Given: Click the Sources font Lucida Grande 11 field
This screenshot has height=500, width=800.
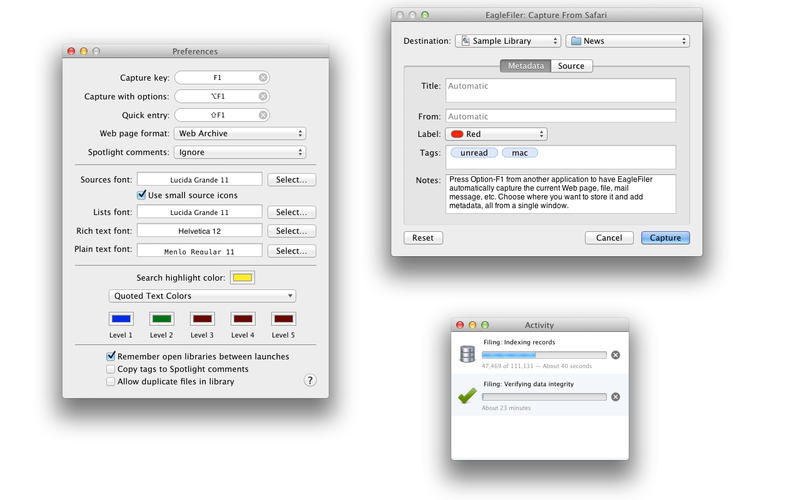Looking at the screenshot, I should (199, 180).
